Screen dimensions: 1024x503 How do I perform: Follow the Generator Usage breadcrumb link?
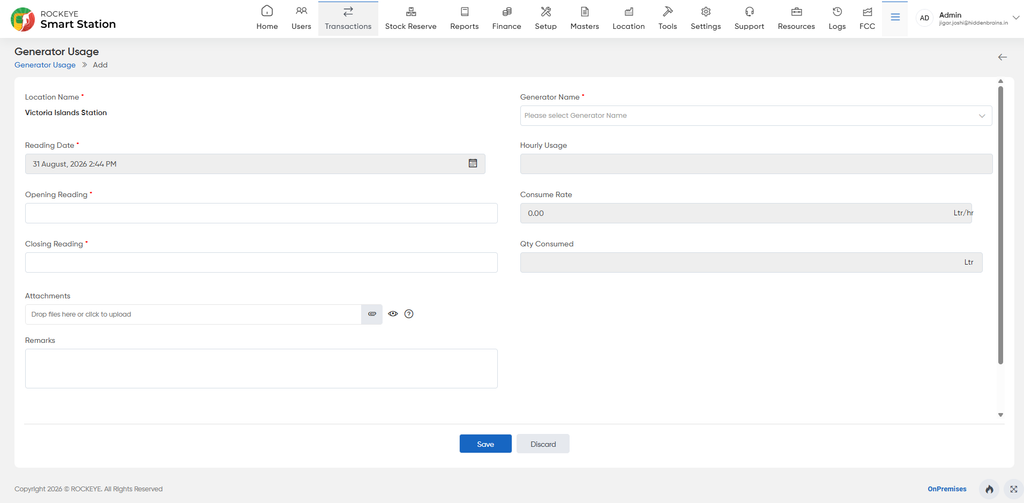point(45,65)
